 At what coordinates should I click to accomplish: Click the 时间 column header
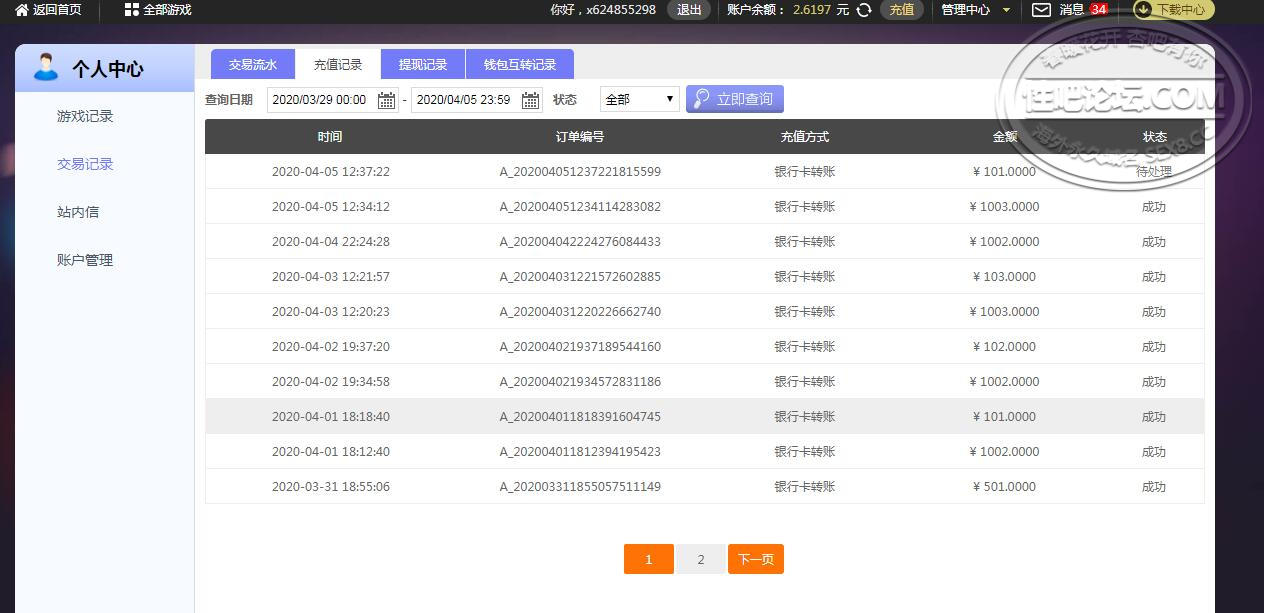coord(330,137)
